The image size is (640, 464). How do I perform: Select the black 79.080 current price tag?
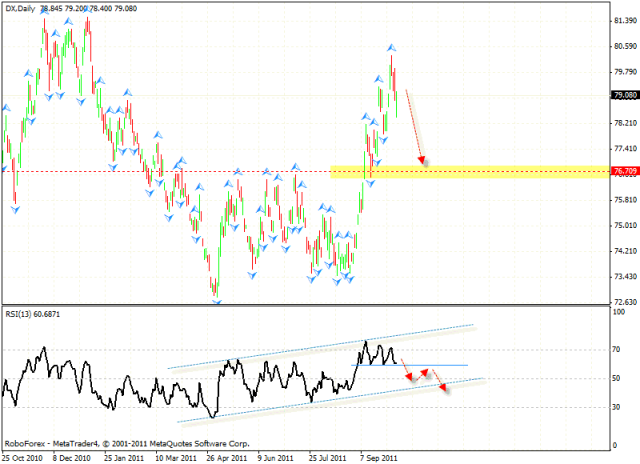pos(624,96)
